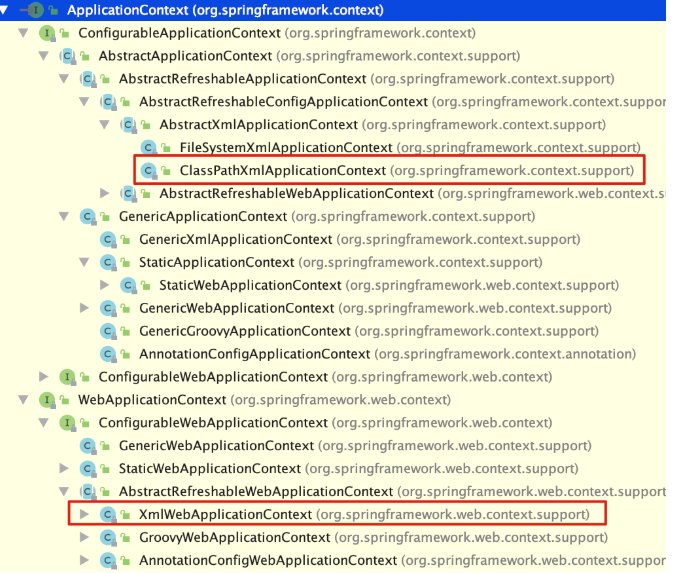
Task: Click the AbstractApplicationContext abstract class icon
Action: click(67, 56)
